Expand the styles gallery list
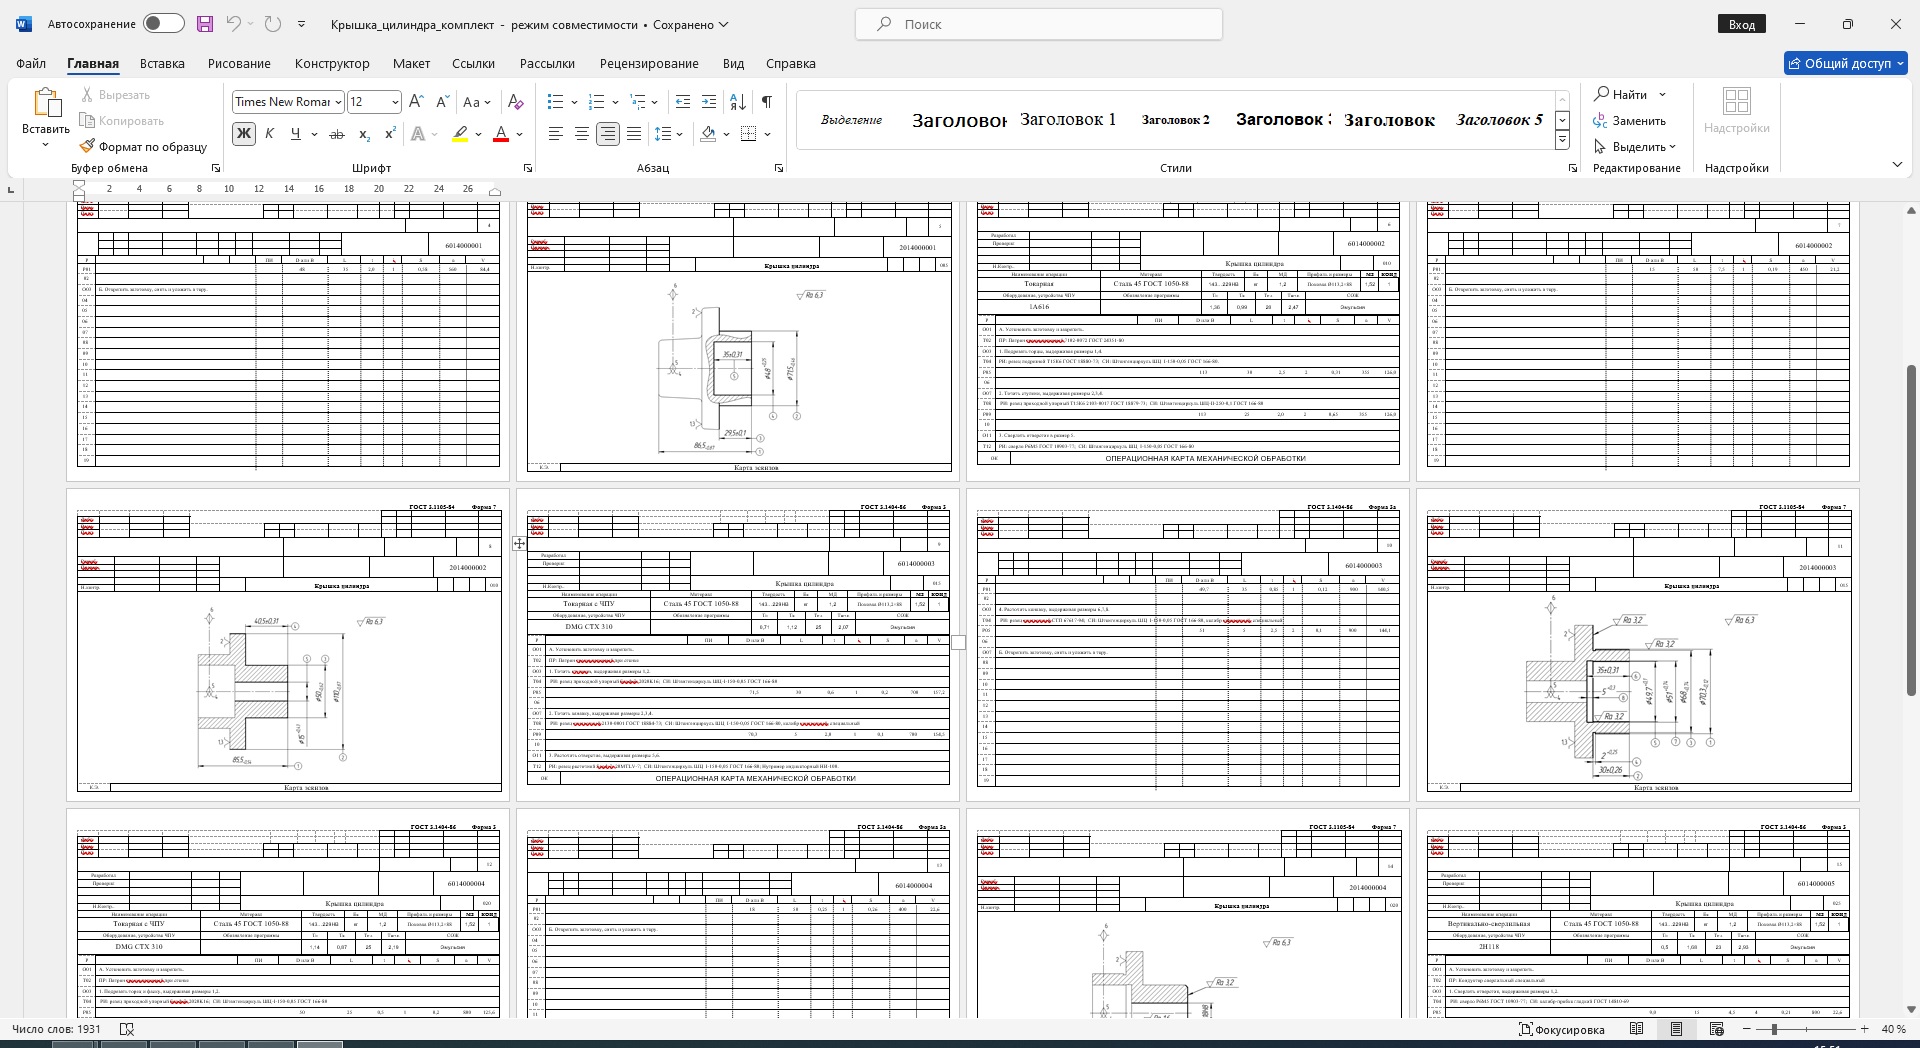Viewport: 1920px width, 1048px height. pyautogui.click(x=1562, y=141)
